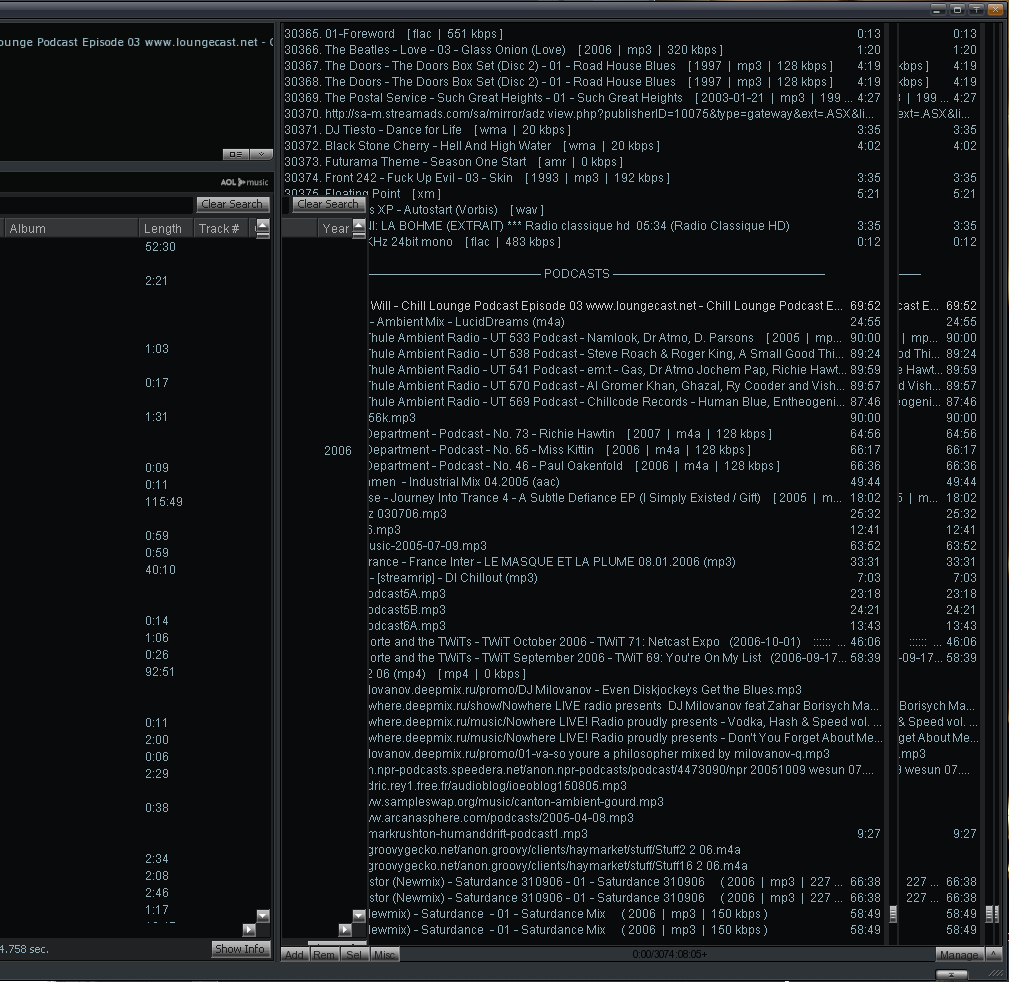The width and height of the screenshot is (1009, 982).
Task: Click the scroll-right arrow above Show Info
Action: pyautogui.click(x=249, y=929)
